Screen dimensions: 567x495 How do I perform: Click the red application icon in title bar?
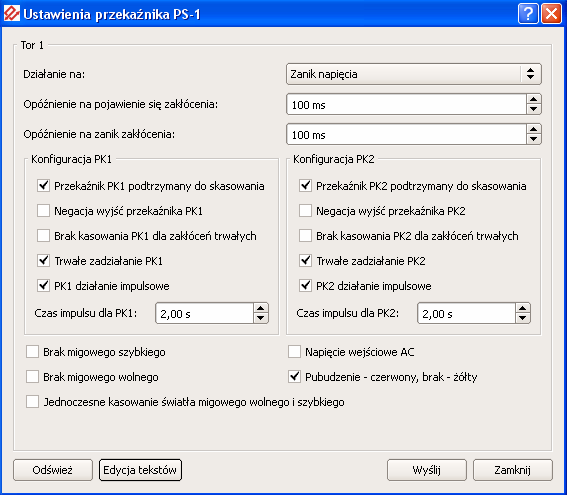(x=12, y=14)
